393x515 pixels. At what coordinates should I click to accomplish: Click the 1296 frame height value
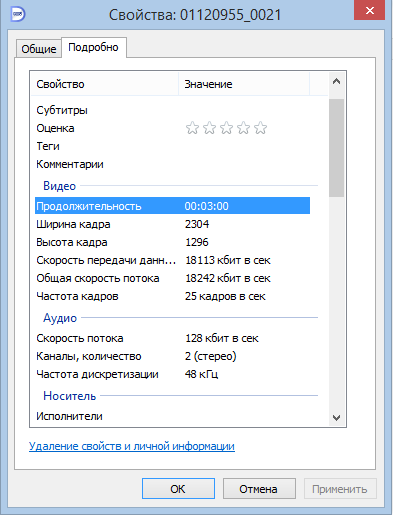pos(197,242)
